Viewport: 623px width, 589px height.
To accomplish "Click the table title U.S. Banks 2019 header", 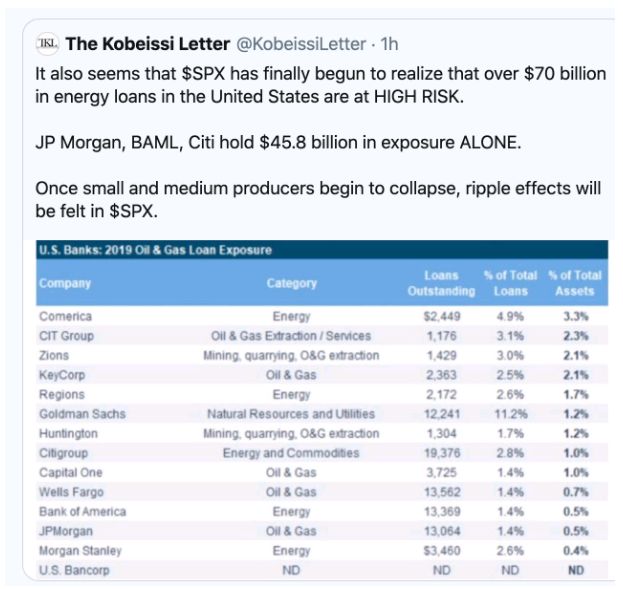I will pyautogui.click(x=155, y=250).
